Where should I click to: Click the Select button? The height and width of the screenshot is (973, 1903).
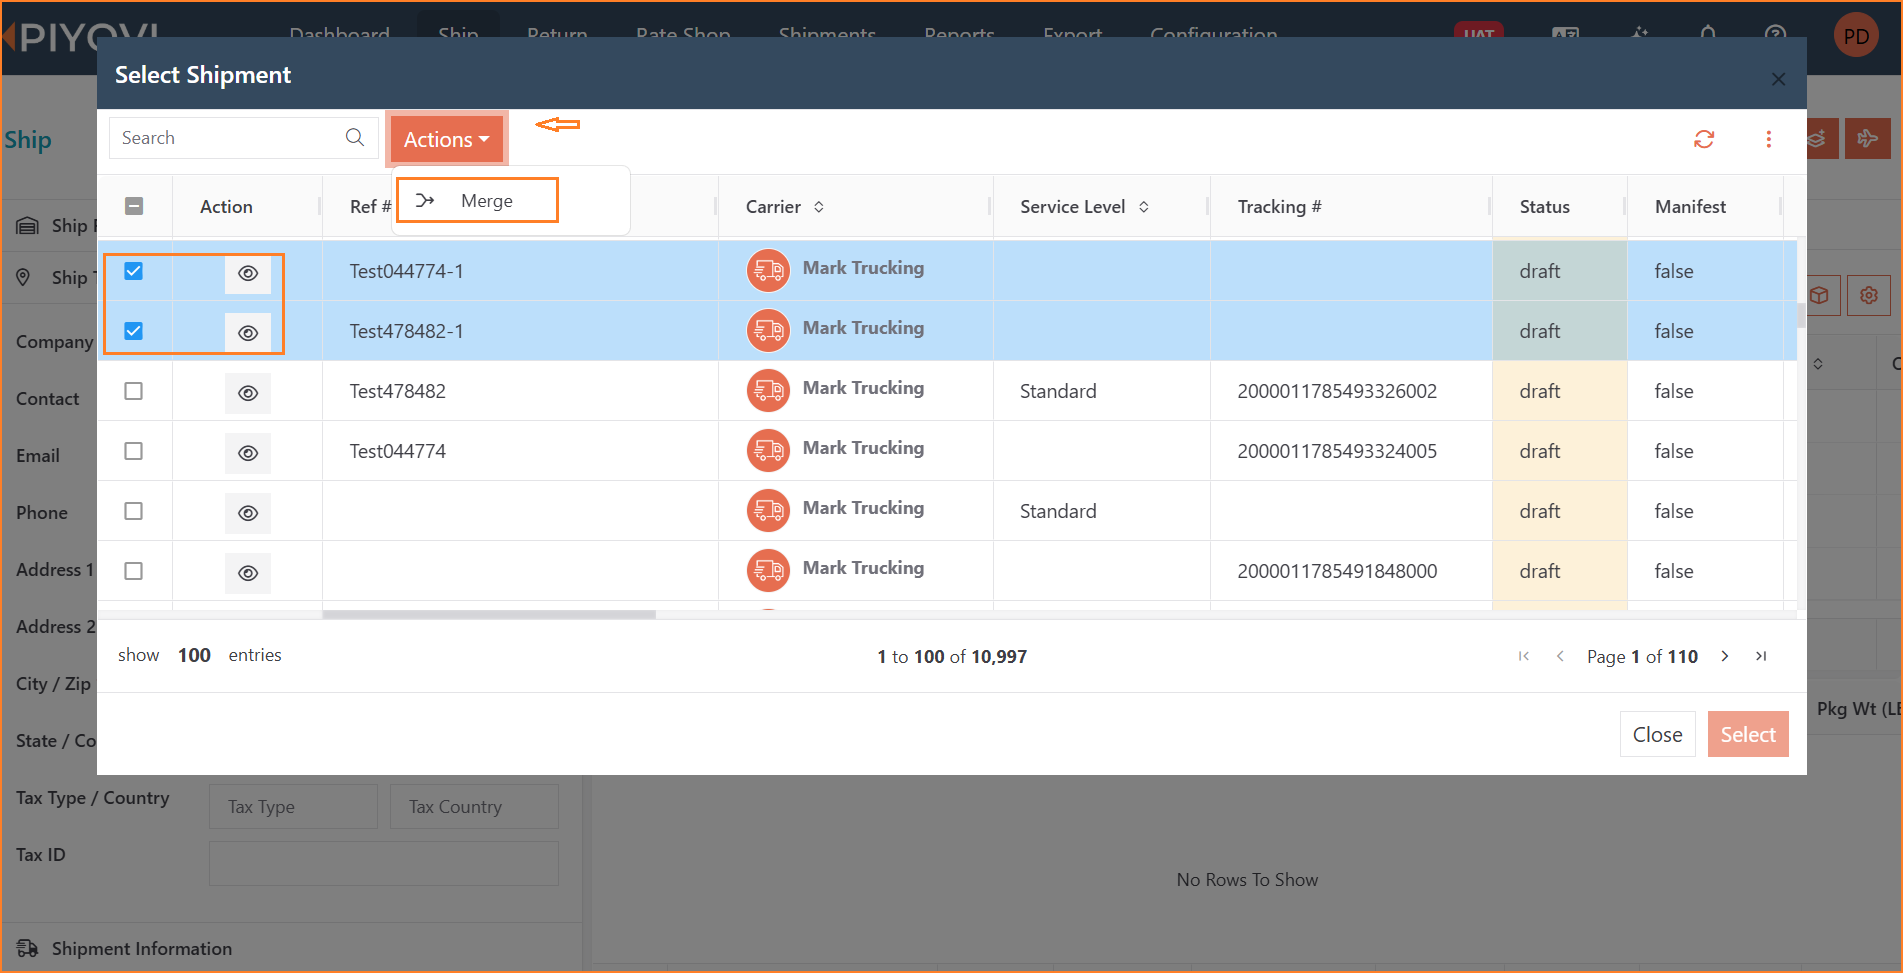[1748, 734]
